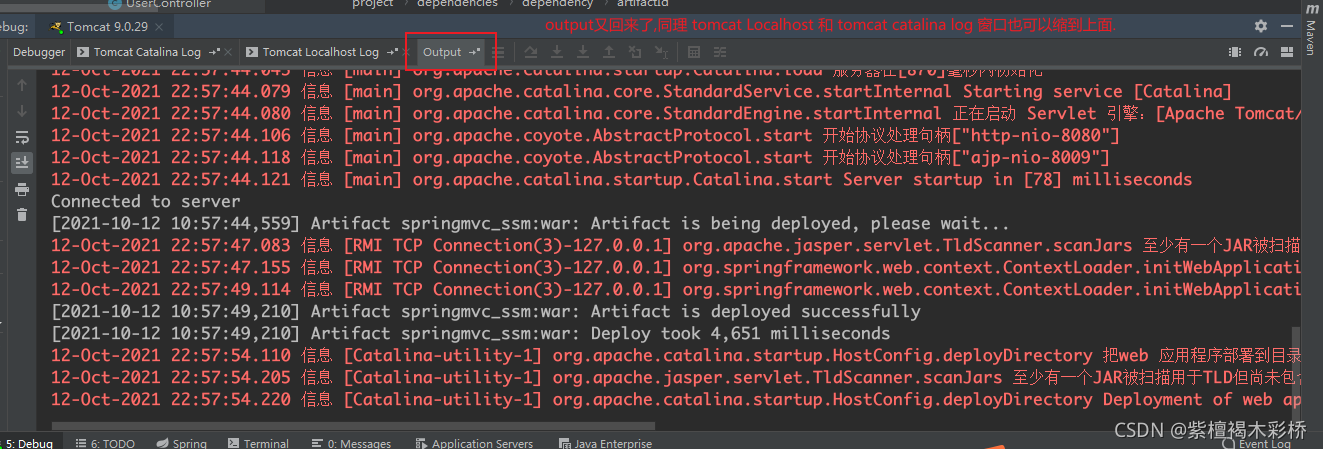Screen dimensions: 1323x449
Task: Click 'artifactId' in the breadcrumb
Action: click(x=643, y=4)
